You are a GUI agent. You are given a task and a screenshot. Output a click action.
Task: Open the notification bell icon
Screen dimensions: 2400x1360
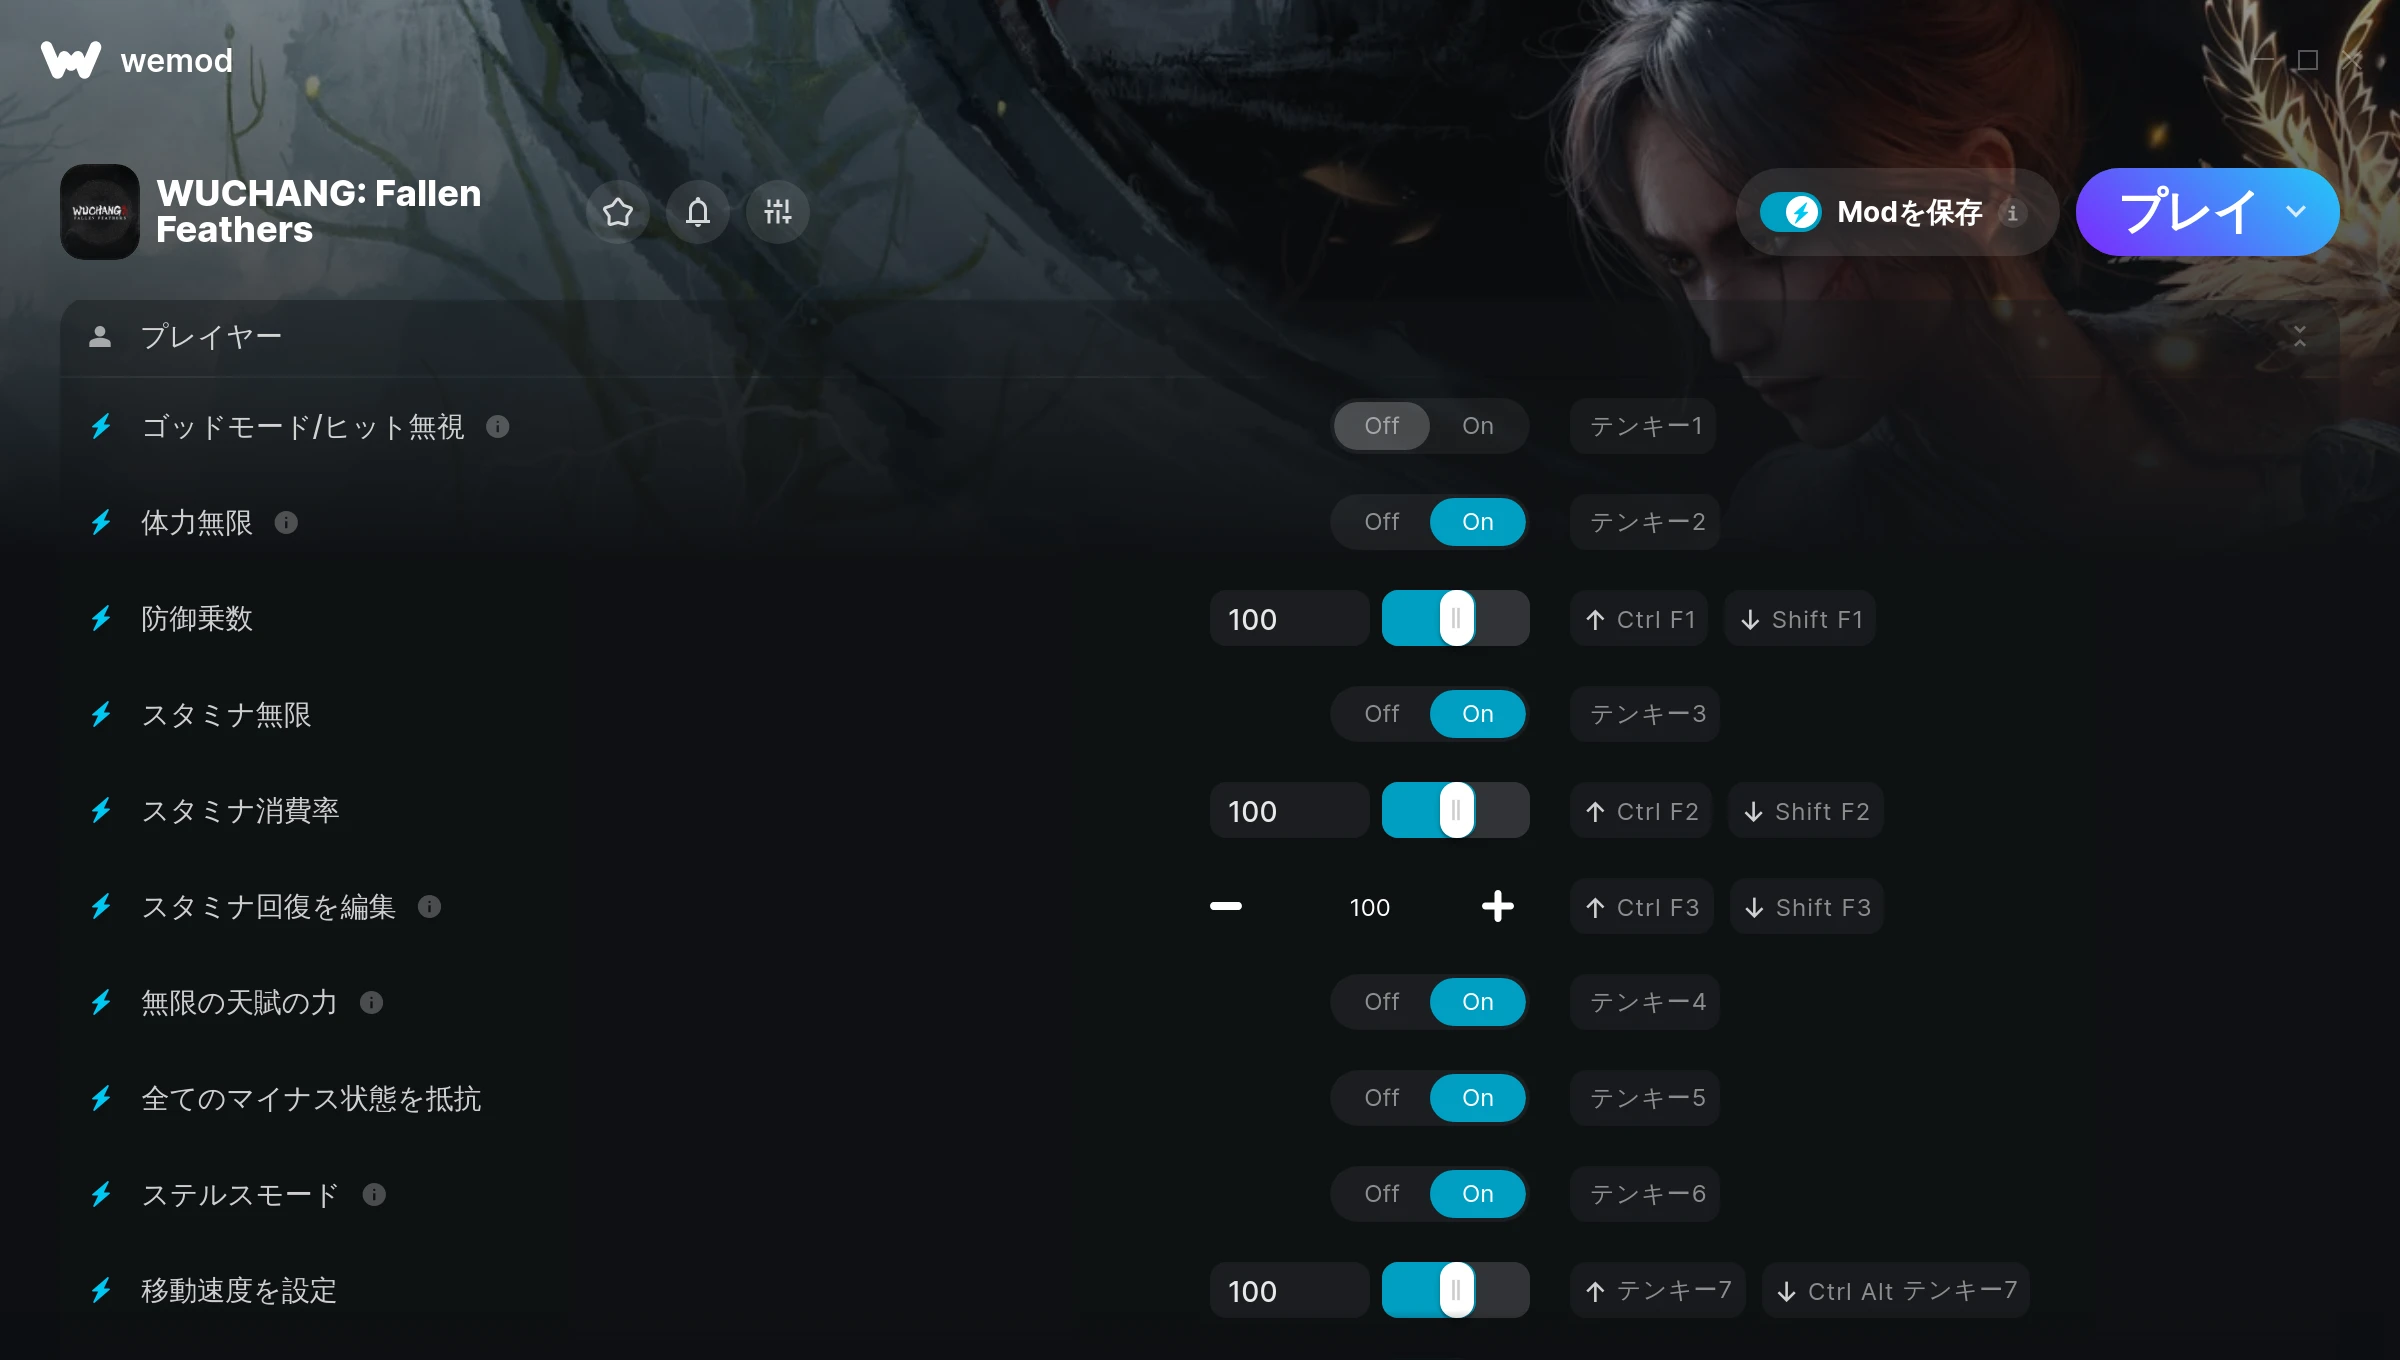tap(698, 212)
